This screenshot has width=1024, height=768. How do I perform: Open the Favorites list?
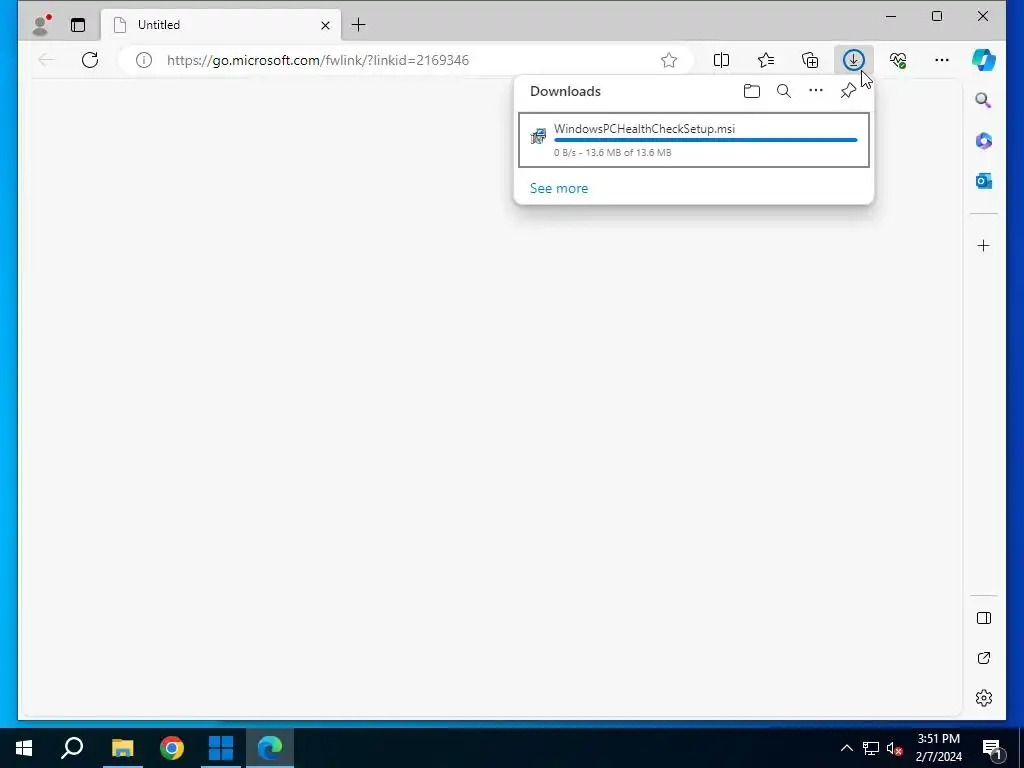click(x=766, y=60)
